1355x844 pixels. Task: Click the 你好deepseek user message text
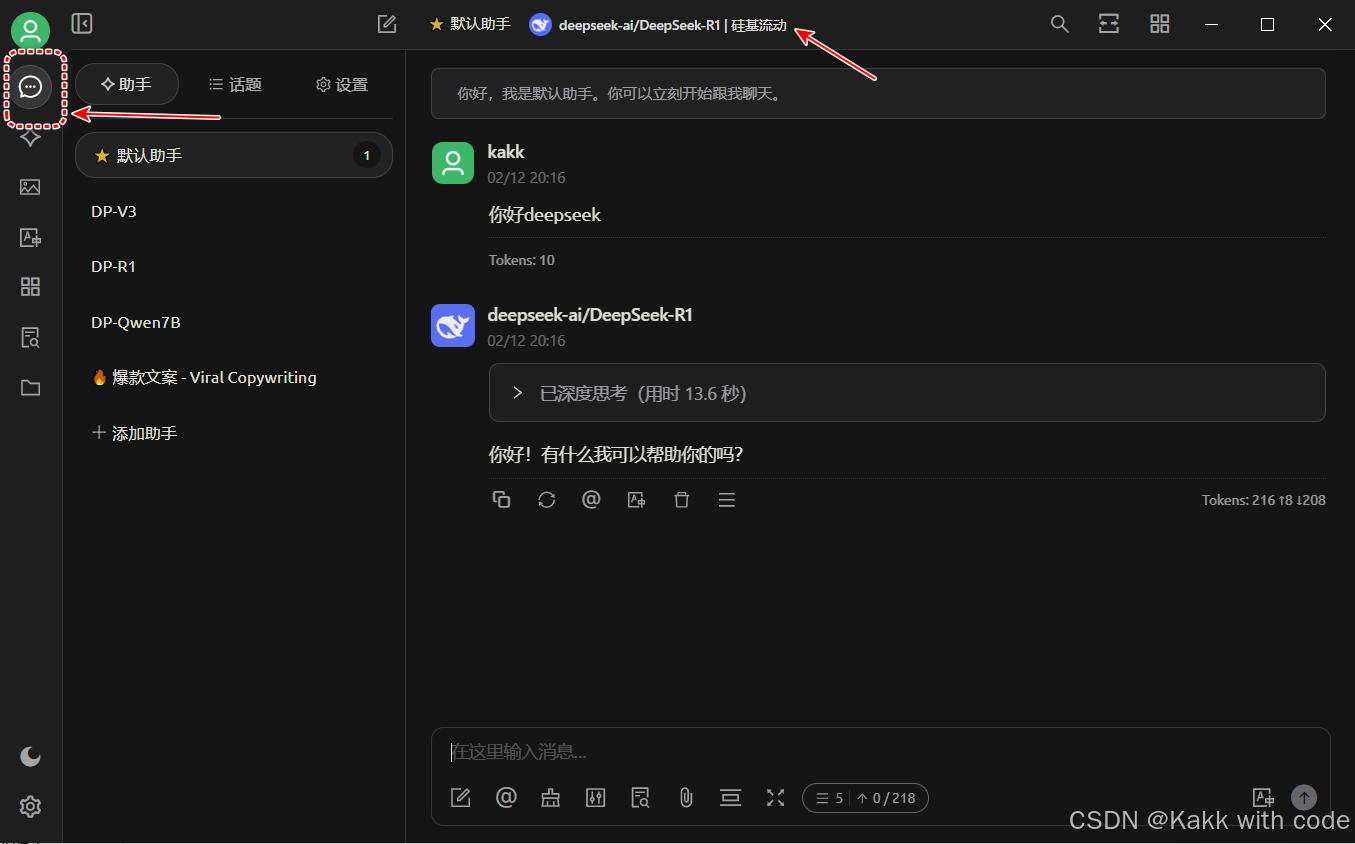point(545,215)
